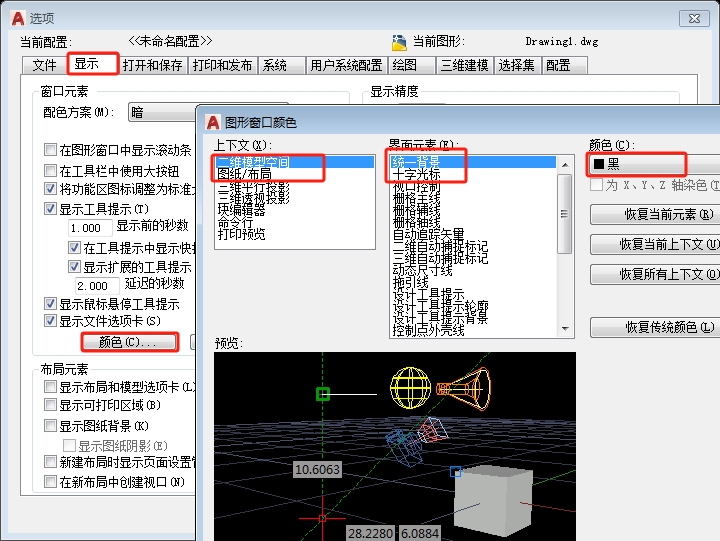Click the element list scrollbar thumb
This screenshot has height=541, width=720.
click(565, 214)
